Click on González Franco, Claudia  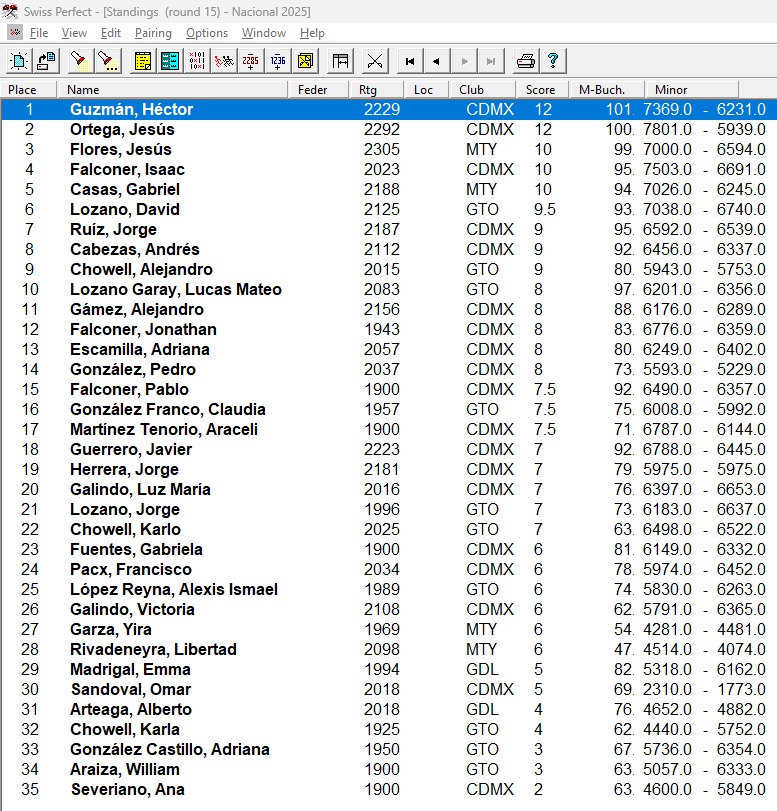168,410
